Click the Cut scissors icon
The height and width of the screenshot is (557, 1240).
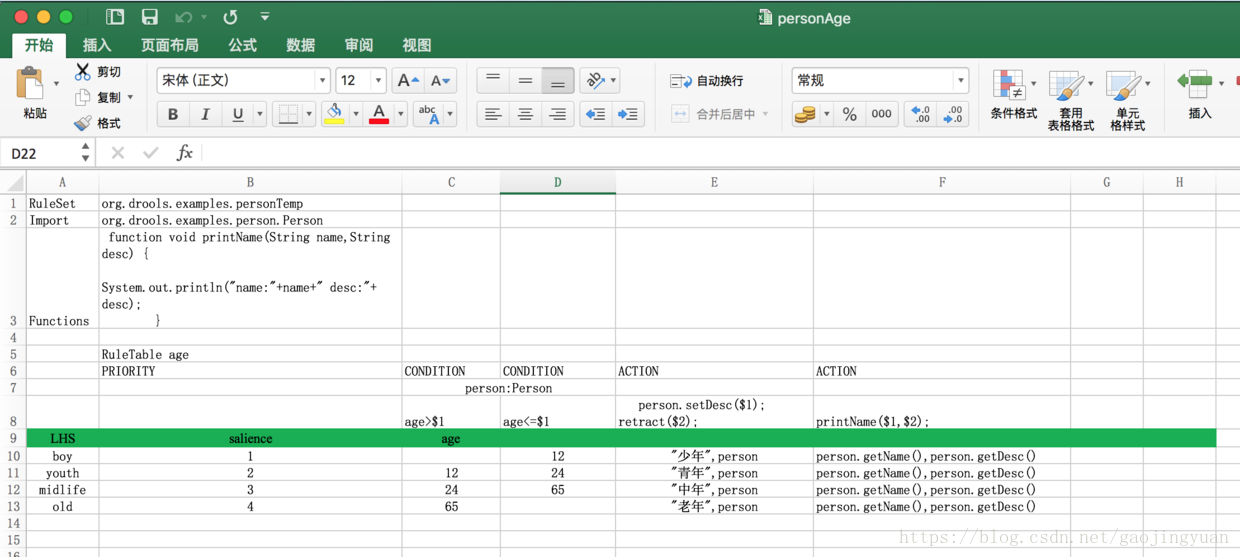[x=83, y=71]
